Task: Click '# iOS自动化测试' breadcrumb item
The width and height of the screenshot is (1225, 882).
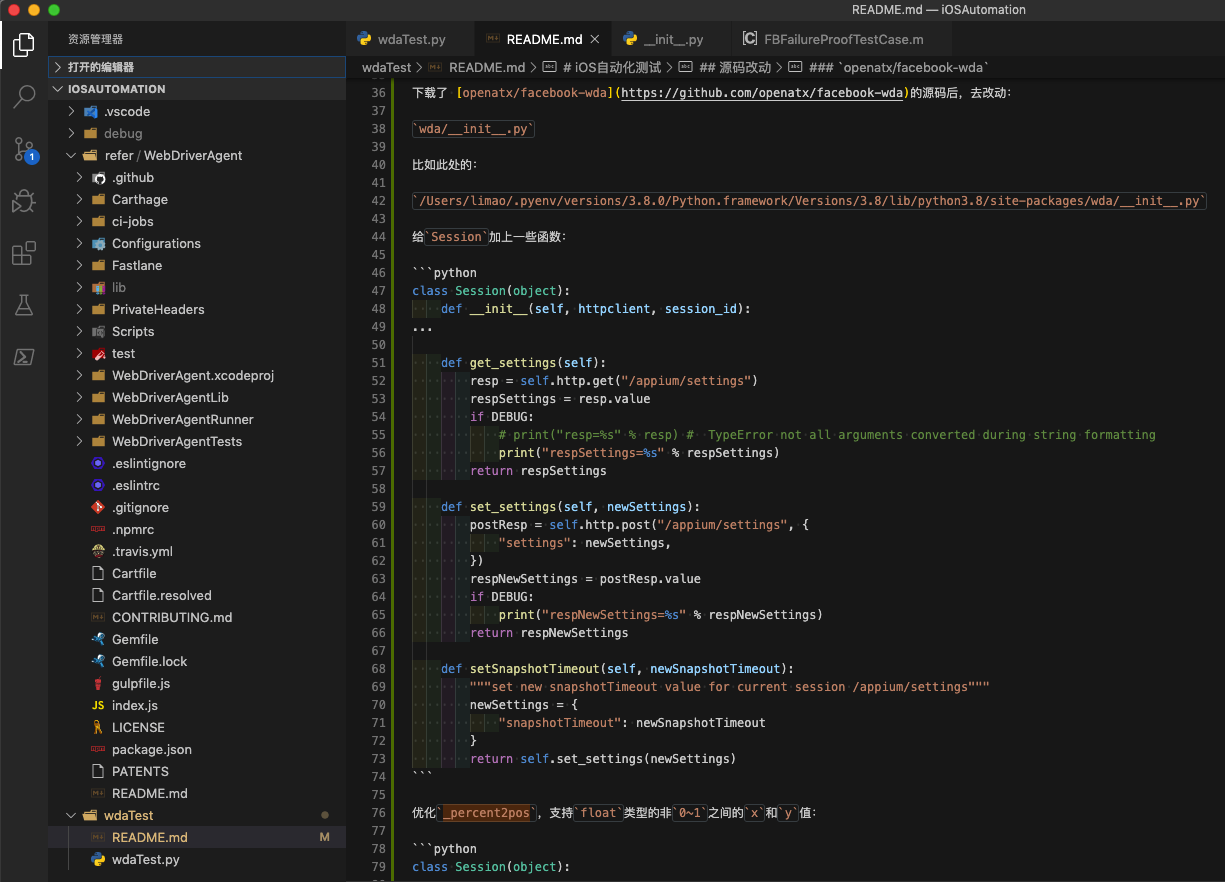Action: pyautogui.click(x=611, y=67)
